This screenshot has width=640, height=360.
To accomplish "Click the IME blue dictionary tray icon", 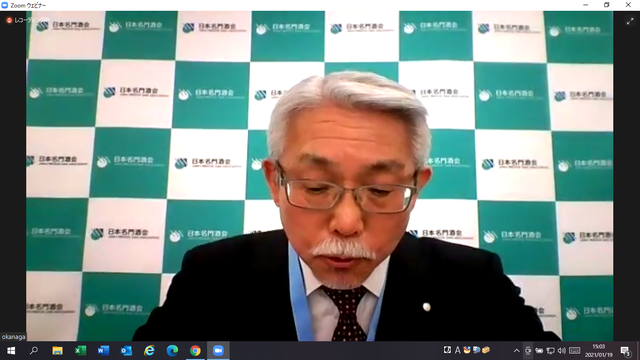I will click(x=476, y=350).
